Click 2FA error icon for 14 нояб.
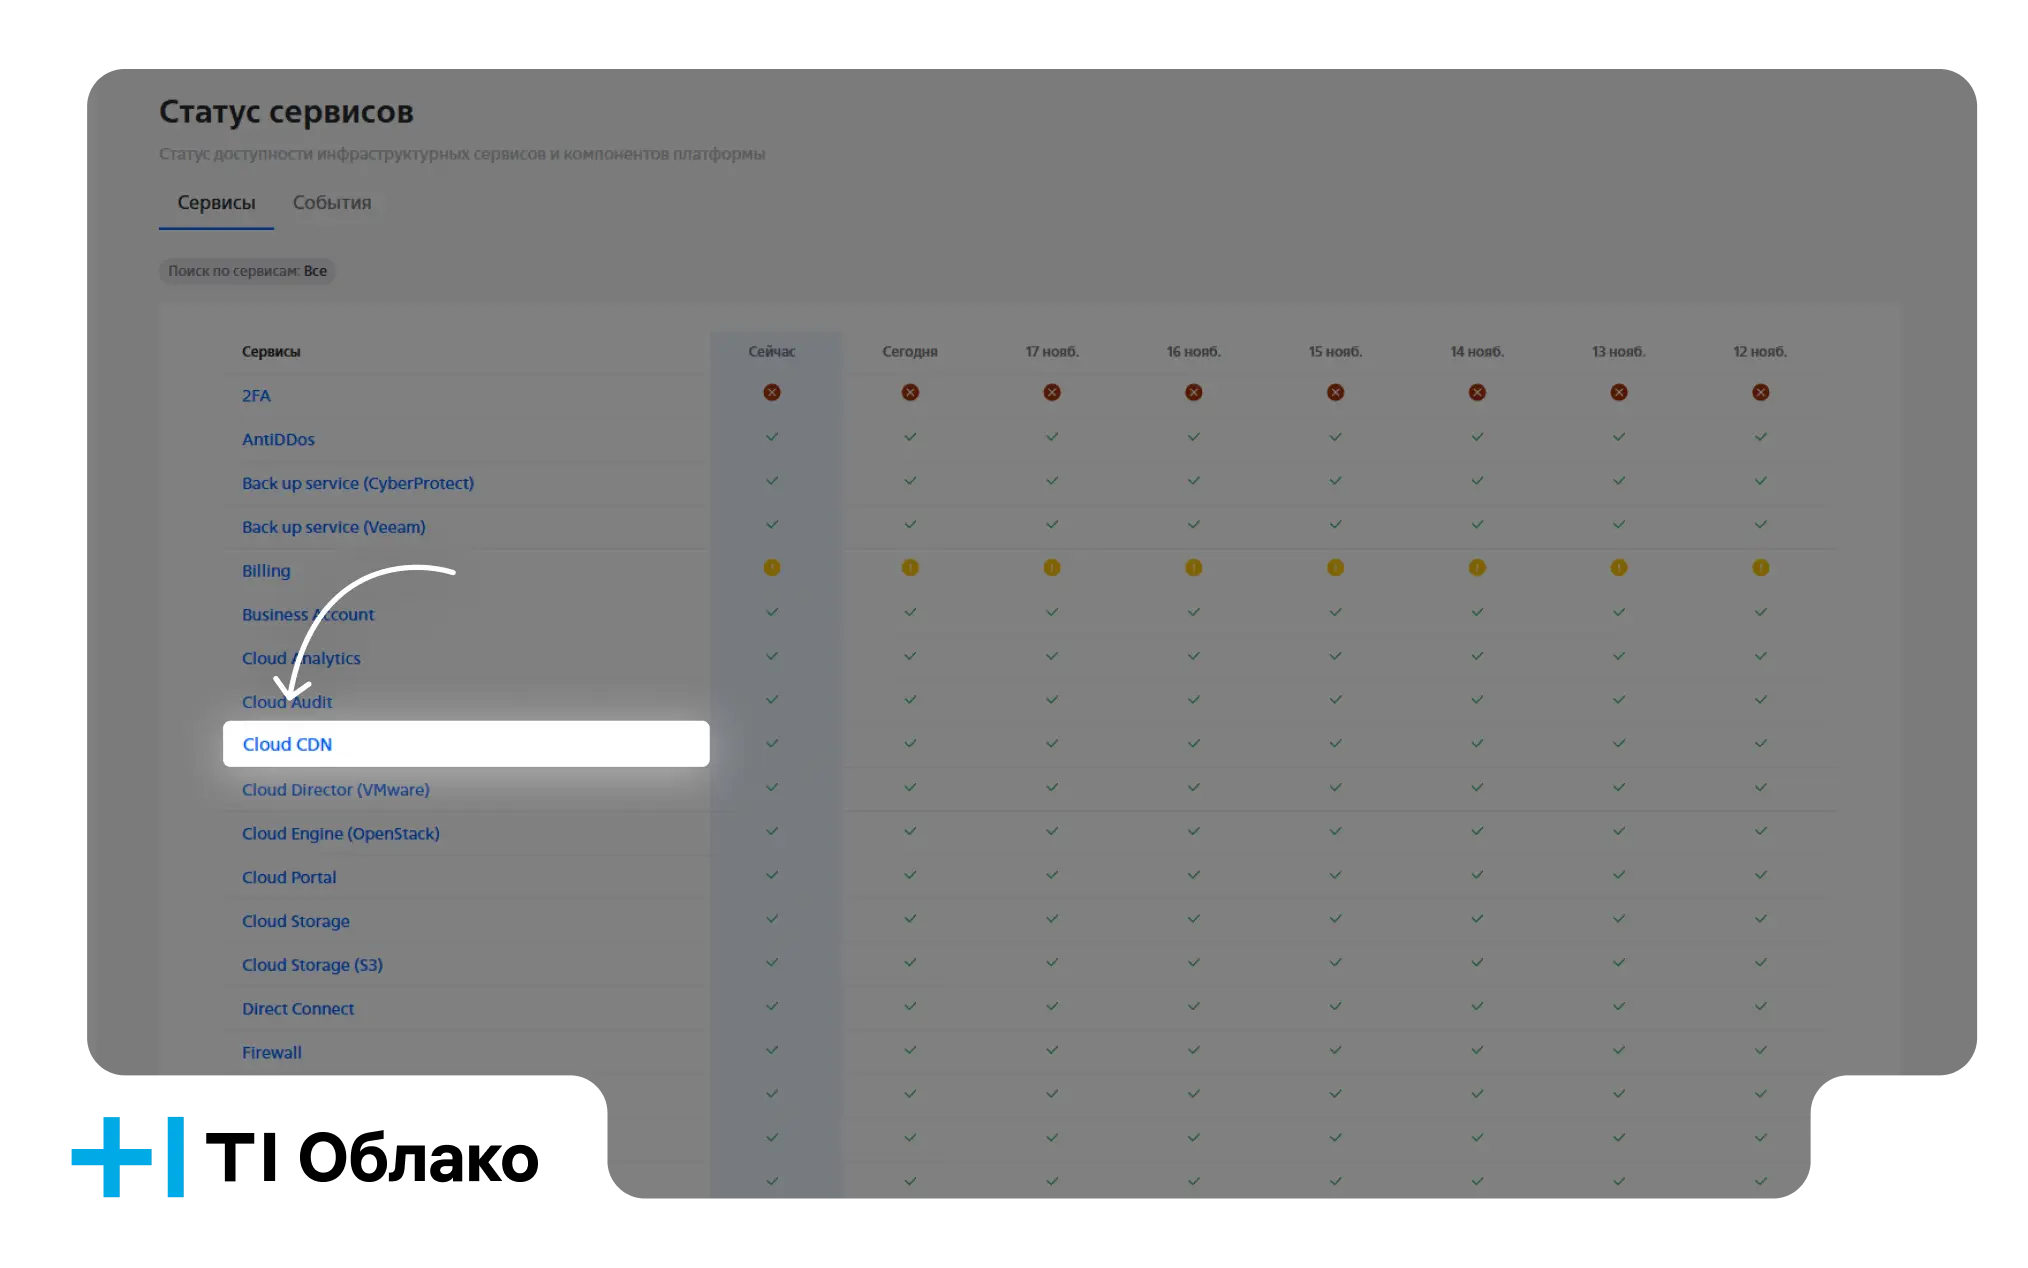 (x=1477, y=392)
